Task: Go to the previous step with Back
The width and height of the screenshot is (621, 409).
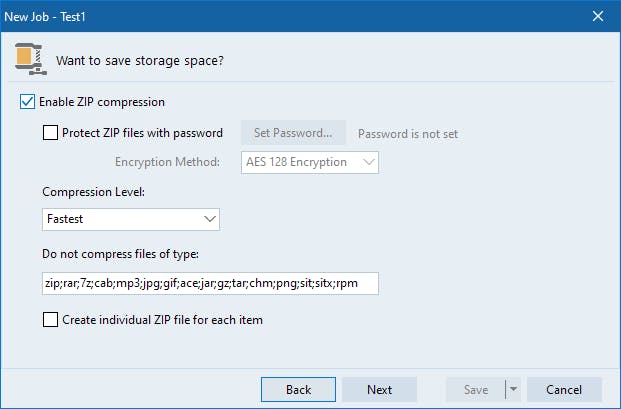Action: 298,390
